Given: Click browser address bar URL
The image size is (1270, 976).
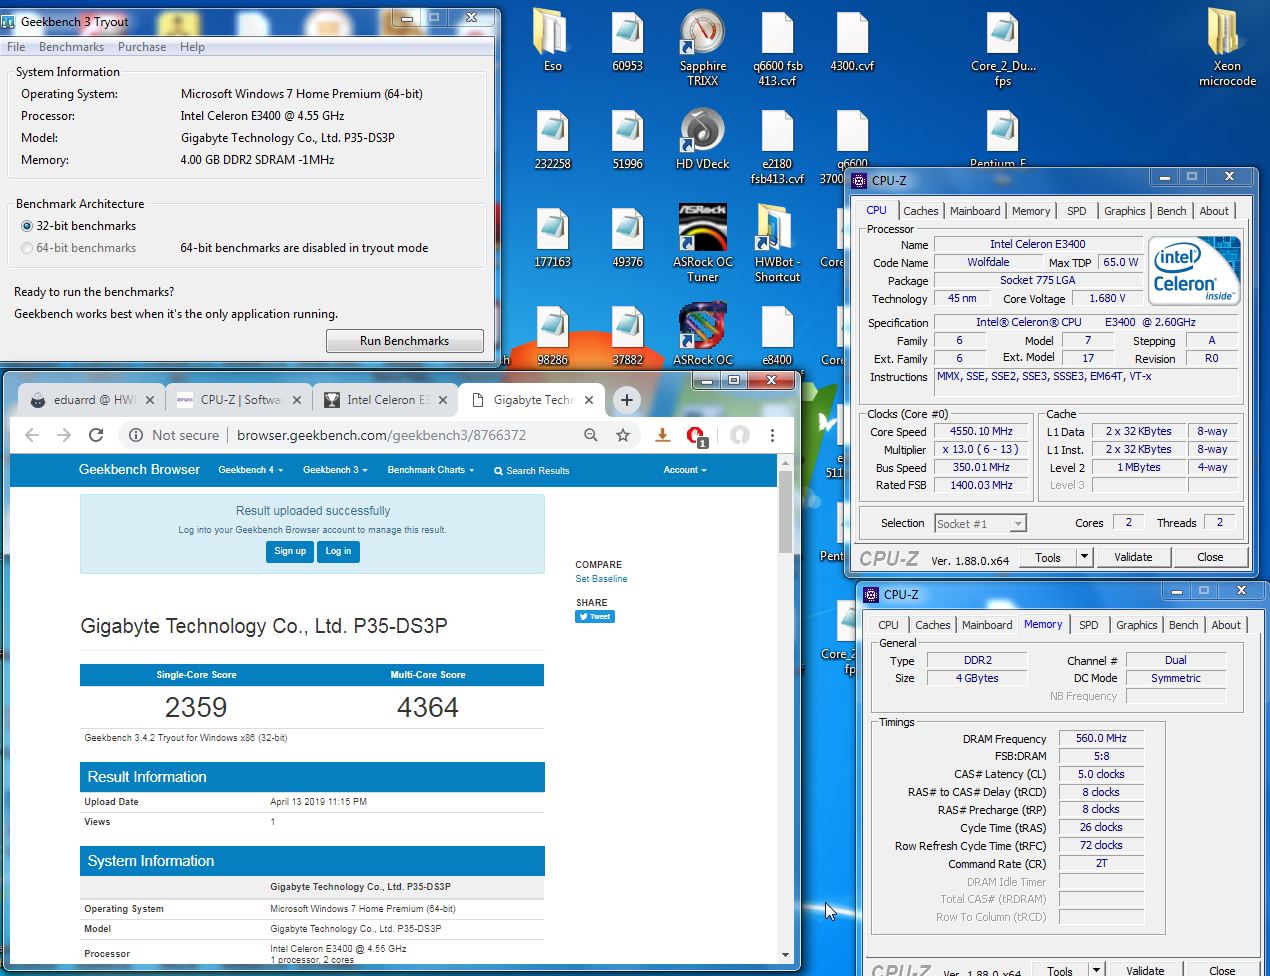Looking at the screenshot, I should 380,435.
